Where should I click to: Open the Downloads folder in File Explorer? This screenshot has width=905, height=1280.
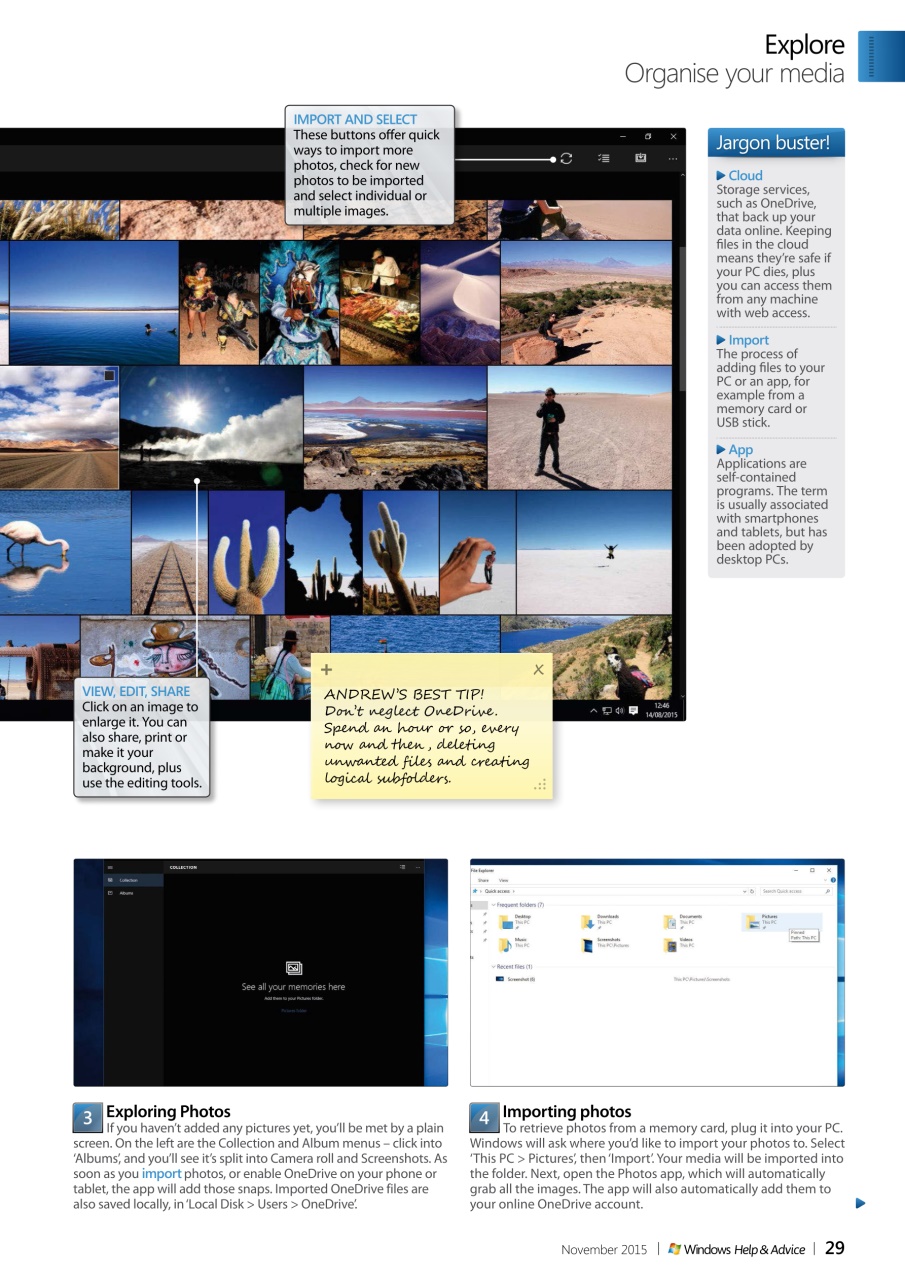click(x=607, y=918)
